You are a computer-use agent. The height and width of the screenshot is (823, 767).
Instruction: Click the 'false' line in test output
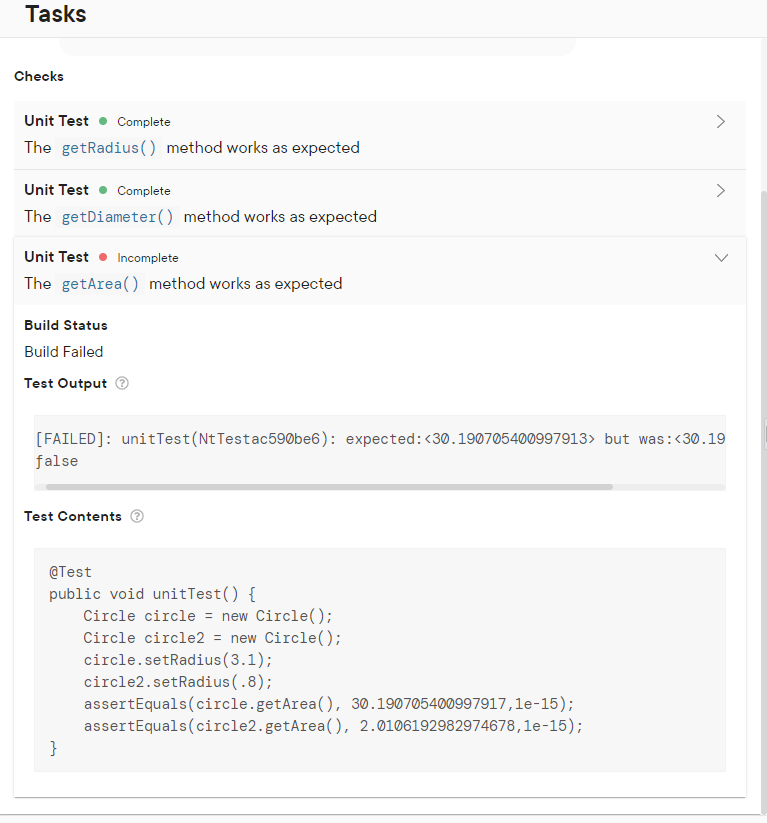[57, 461]
